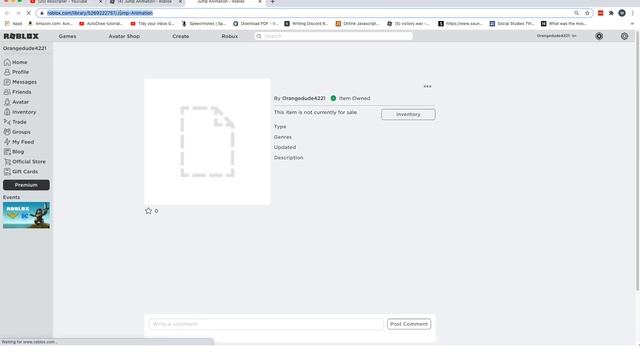Open the Download PDF bookmark
The width and height of the screenshot is (640, 360).
256,24
